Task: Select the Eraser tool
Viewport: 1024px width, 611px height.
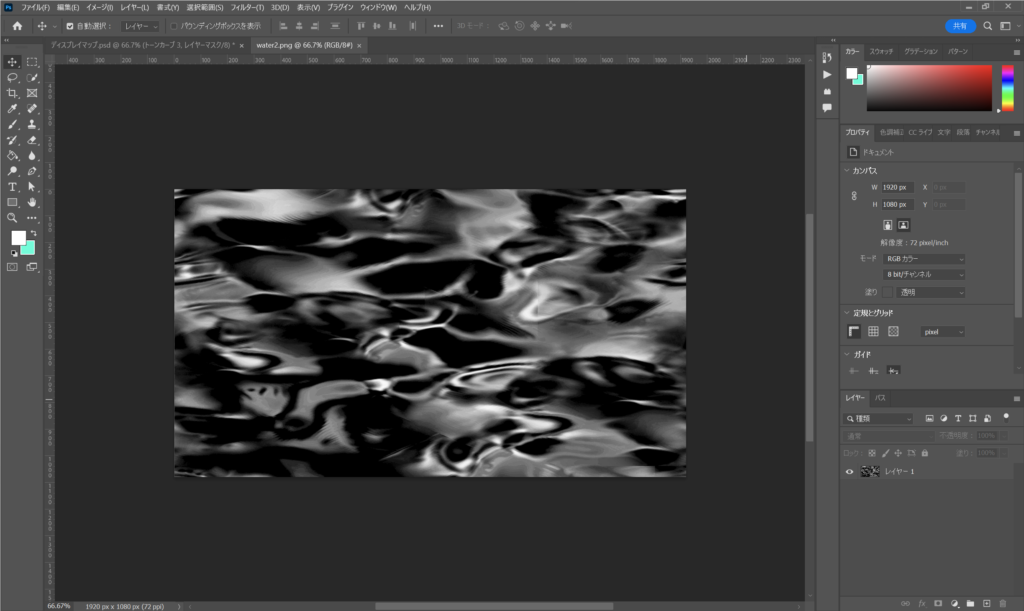Action: click(32, 140)
